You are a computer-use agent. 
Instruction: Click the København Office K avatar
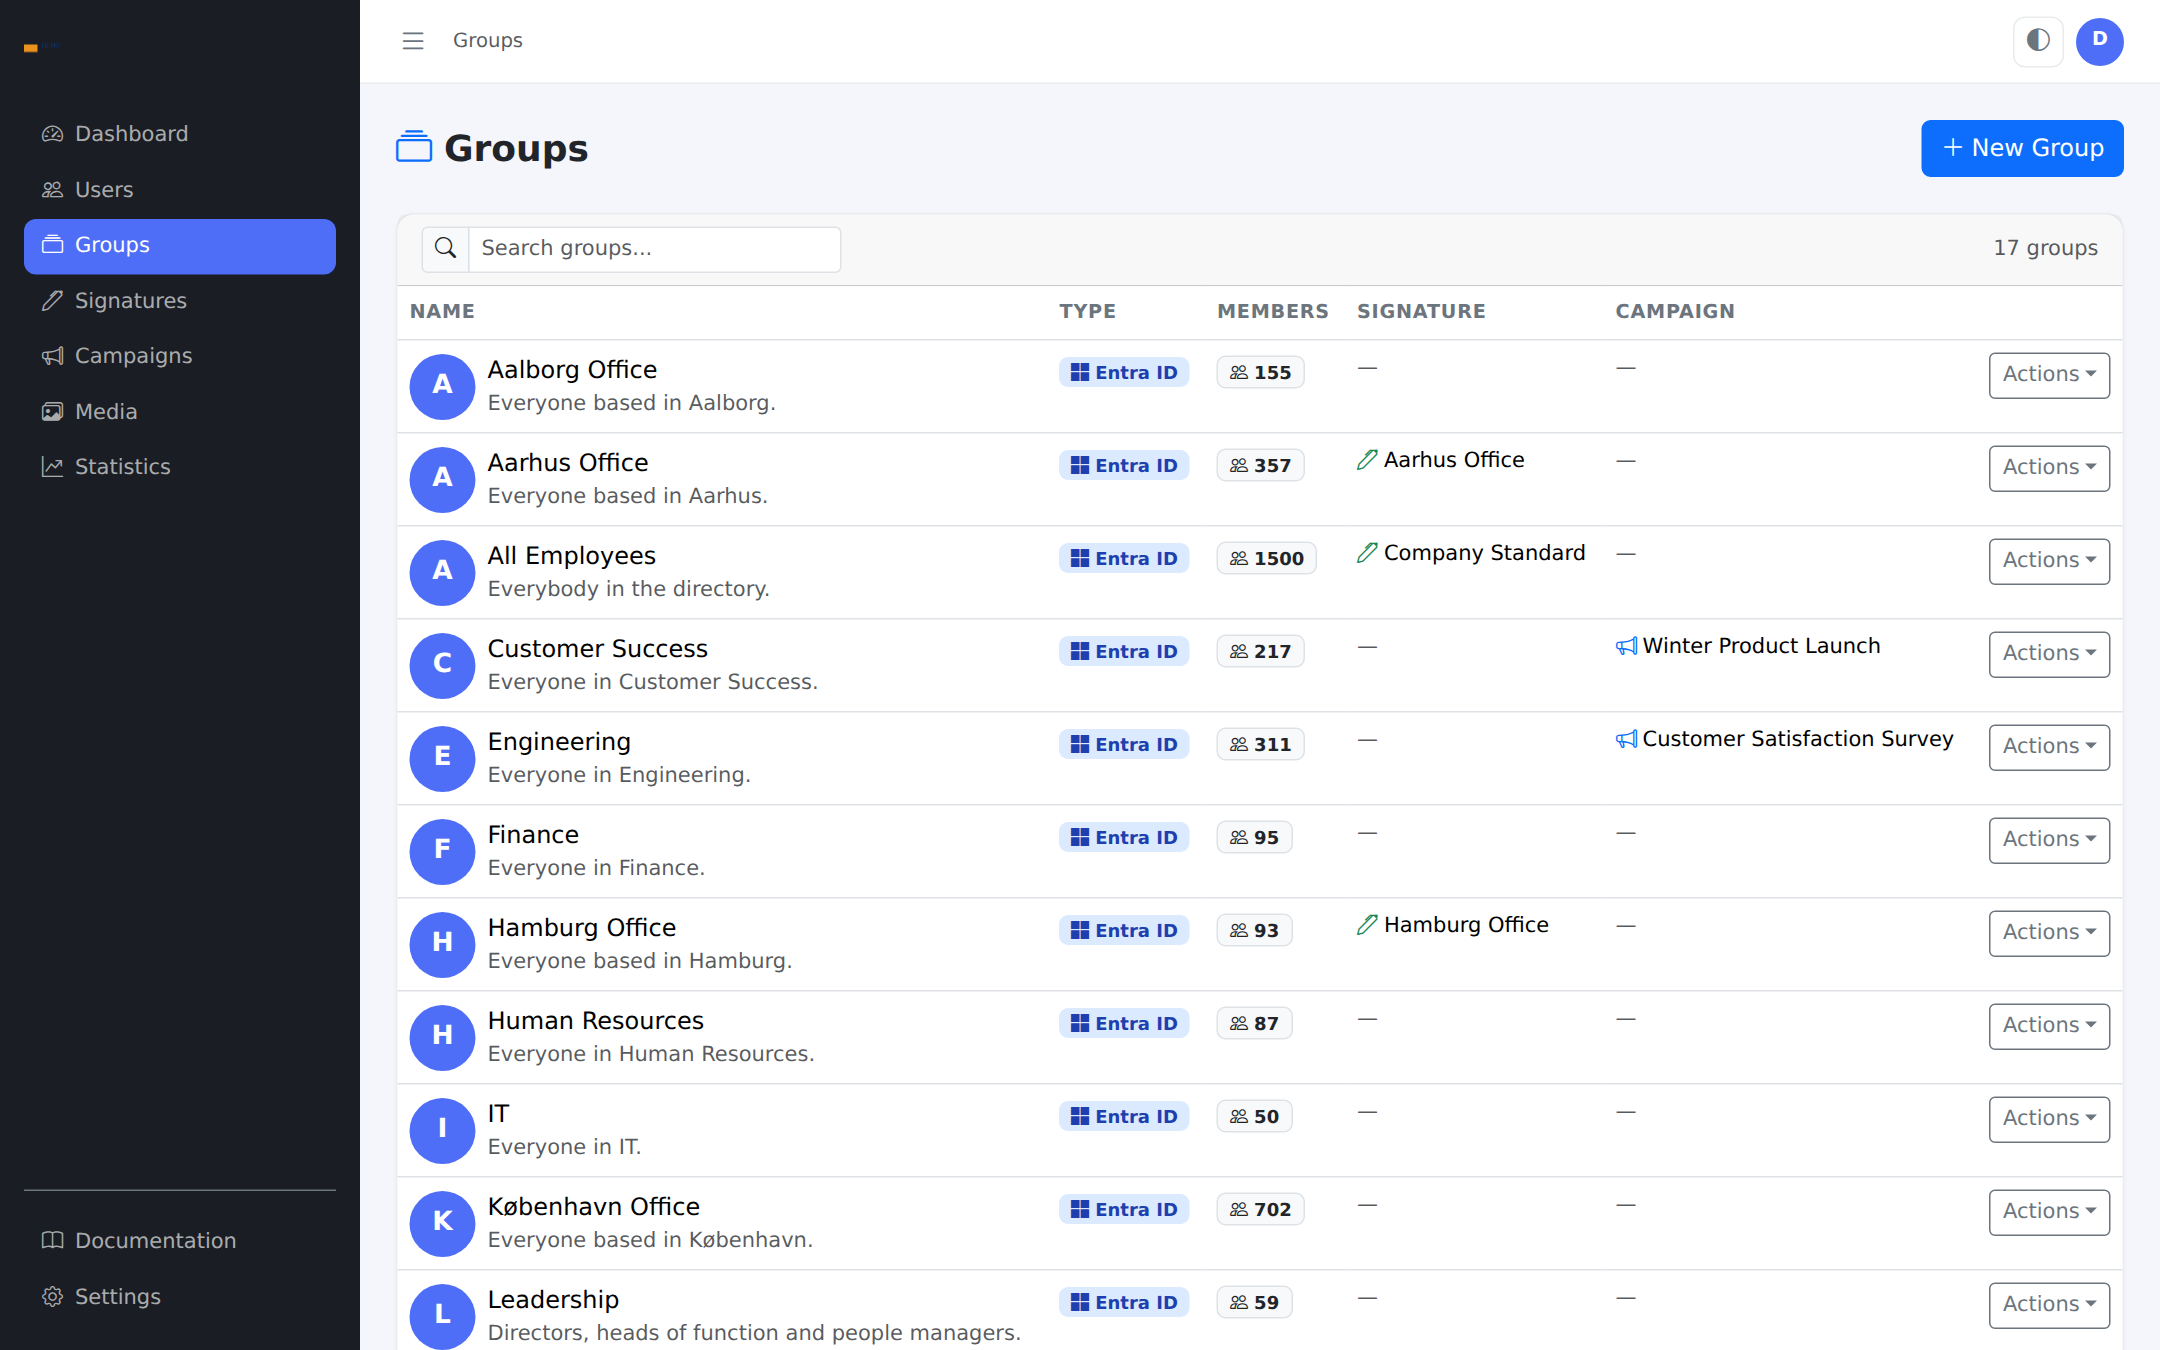[442, 1223]
